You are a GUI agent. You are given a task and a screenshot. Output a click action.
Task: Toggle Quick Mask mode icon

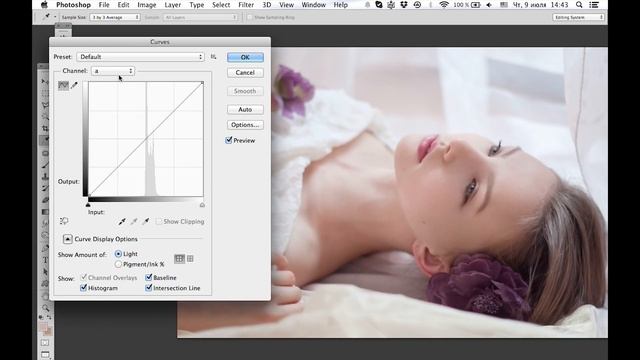point(45,342)
